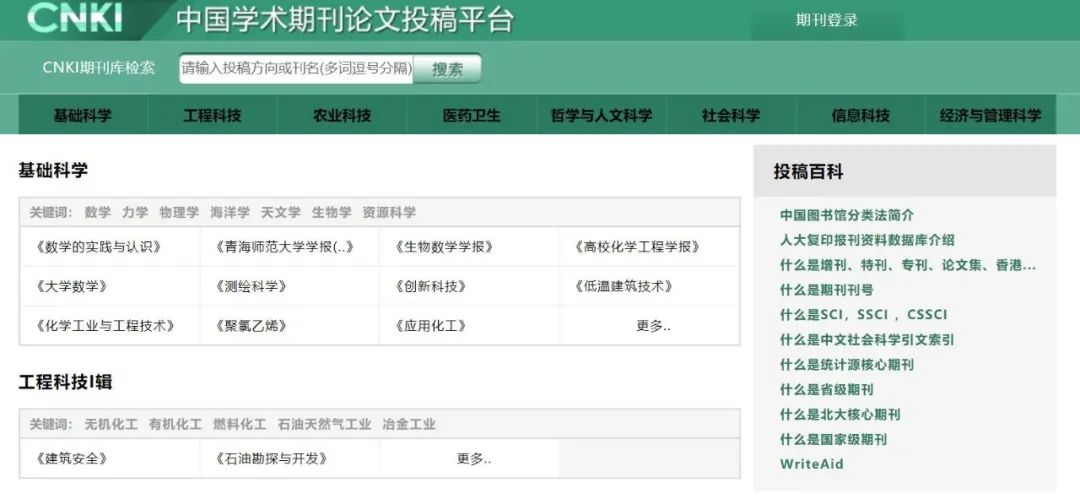
Task: Open the 农业科技 navigation tab
Action: [x=342, y=115]
